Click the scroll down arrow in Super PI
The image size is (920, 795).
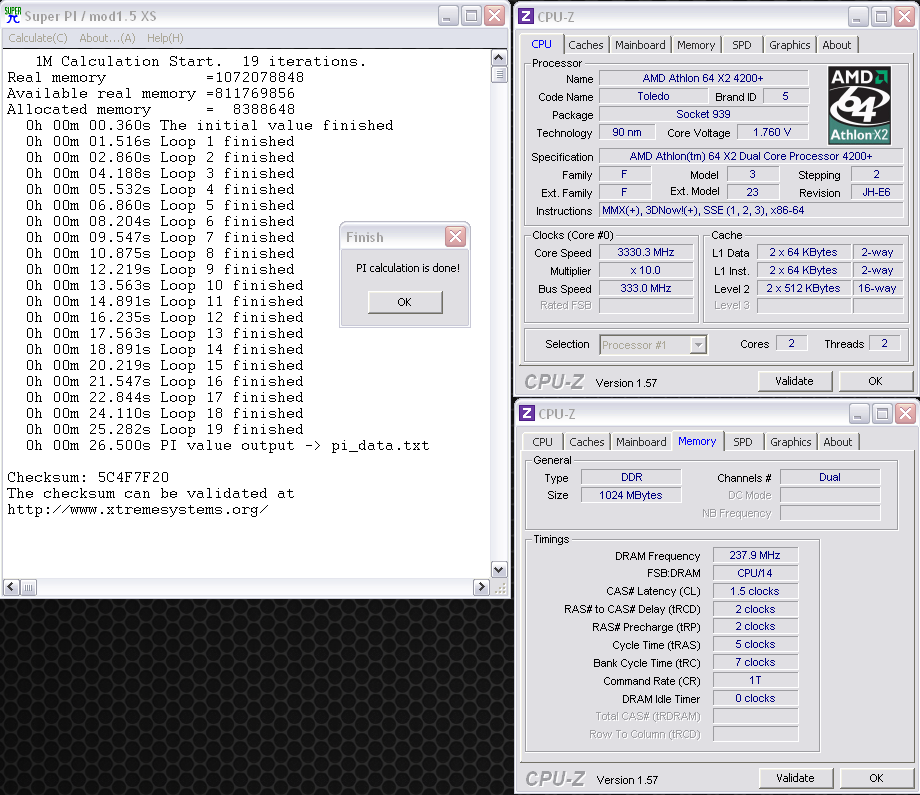tap(499, 569)
